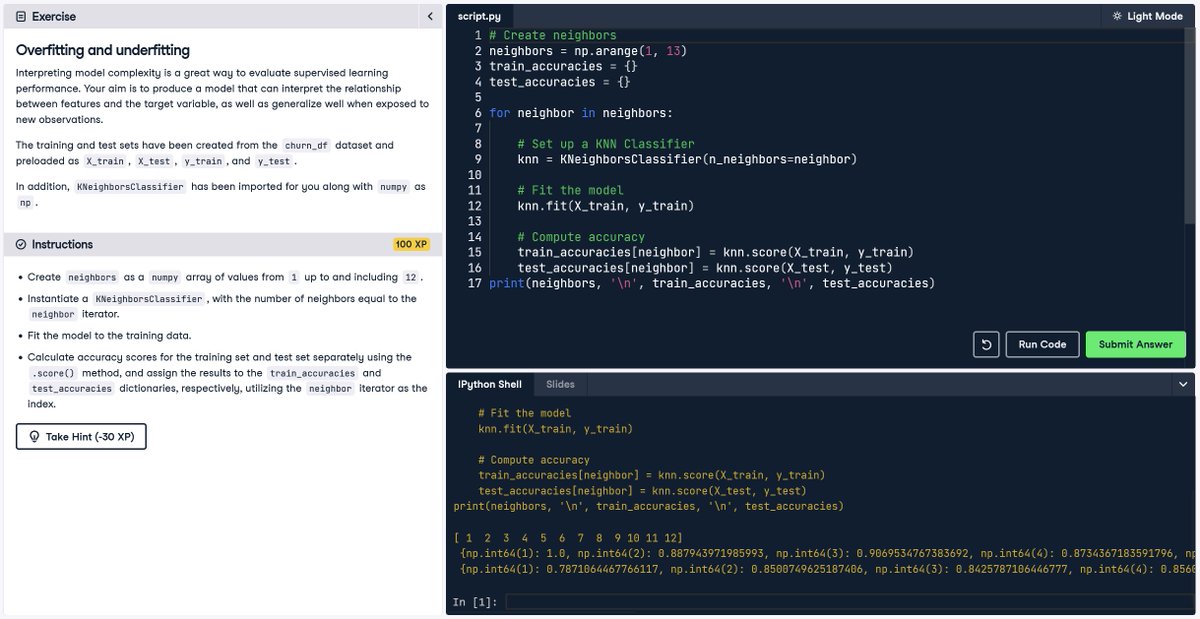Click the In [1] shell input field
This screenshot has width=1200, height=619.
coord(849,602)
